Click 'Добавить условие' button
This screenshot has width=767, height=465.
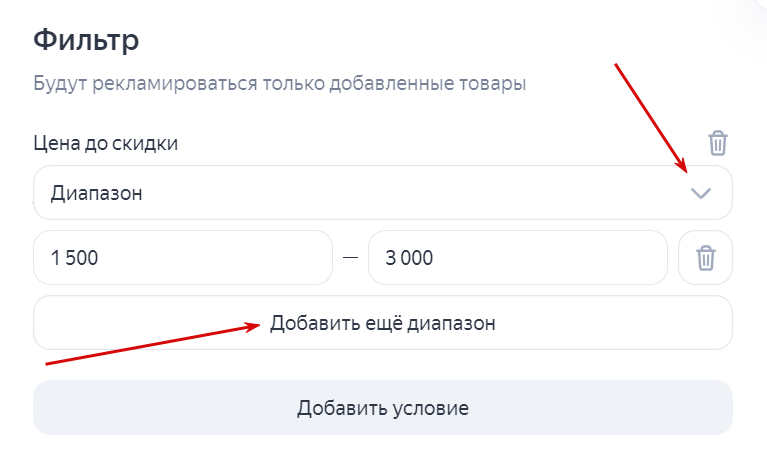[383, 408]
